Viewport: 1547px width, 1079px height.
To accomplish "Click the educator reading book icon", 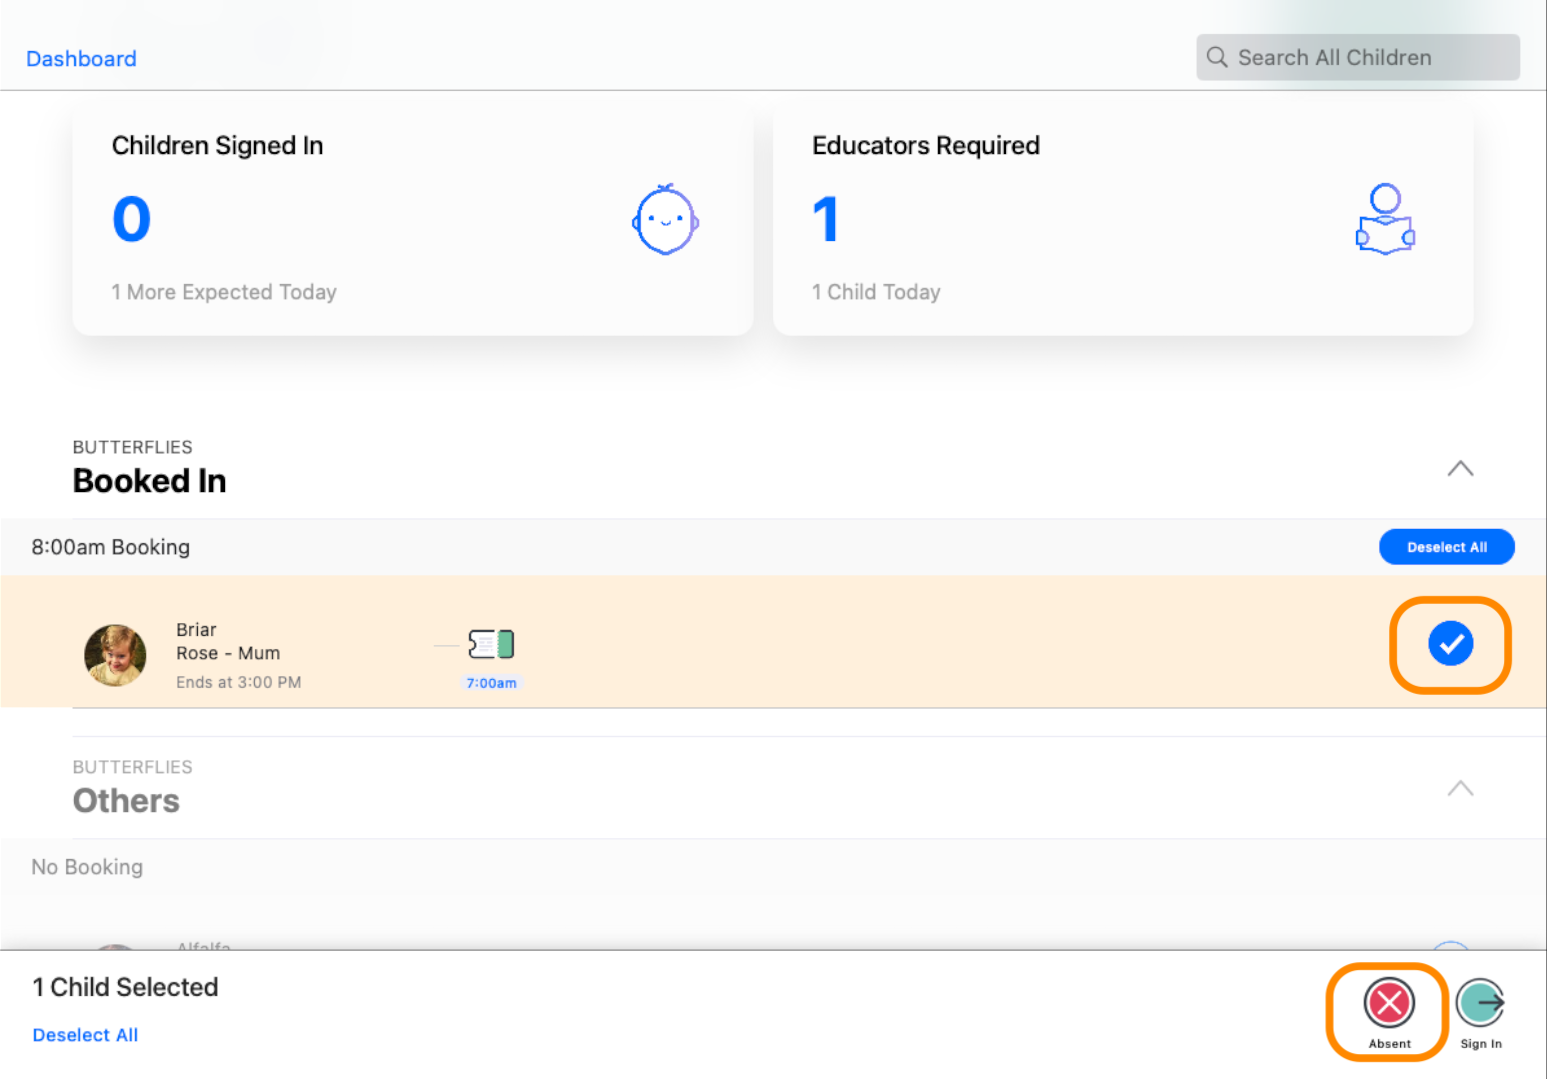I will [1385, 220].
